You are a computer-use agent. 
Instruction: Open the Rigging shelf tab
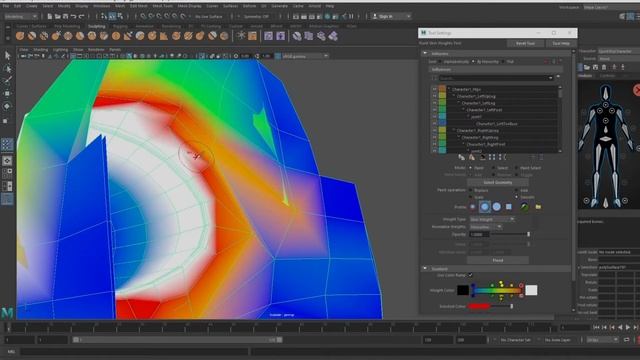(120, 26)
